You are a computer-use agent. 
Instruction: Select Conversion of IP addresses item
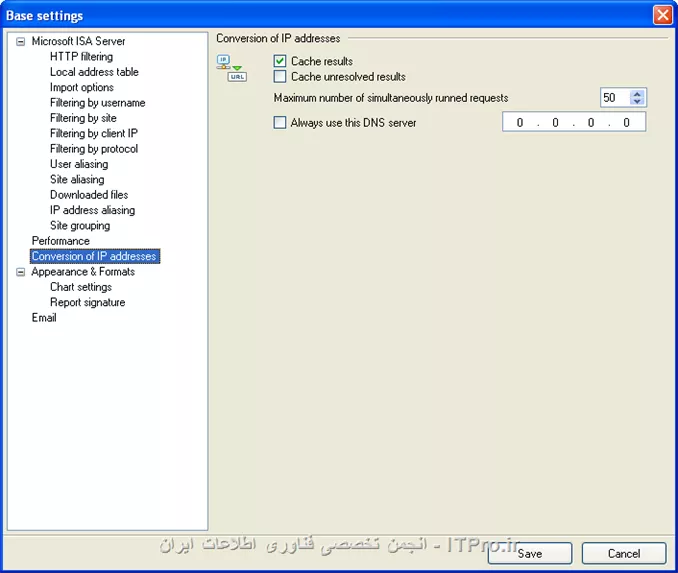pyautogui.click(x=95, y=256)
